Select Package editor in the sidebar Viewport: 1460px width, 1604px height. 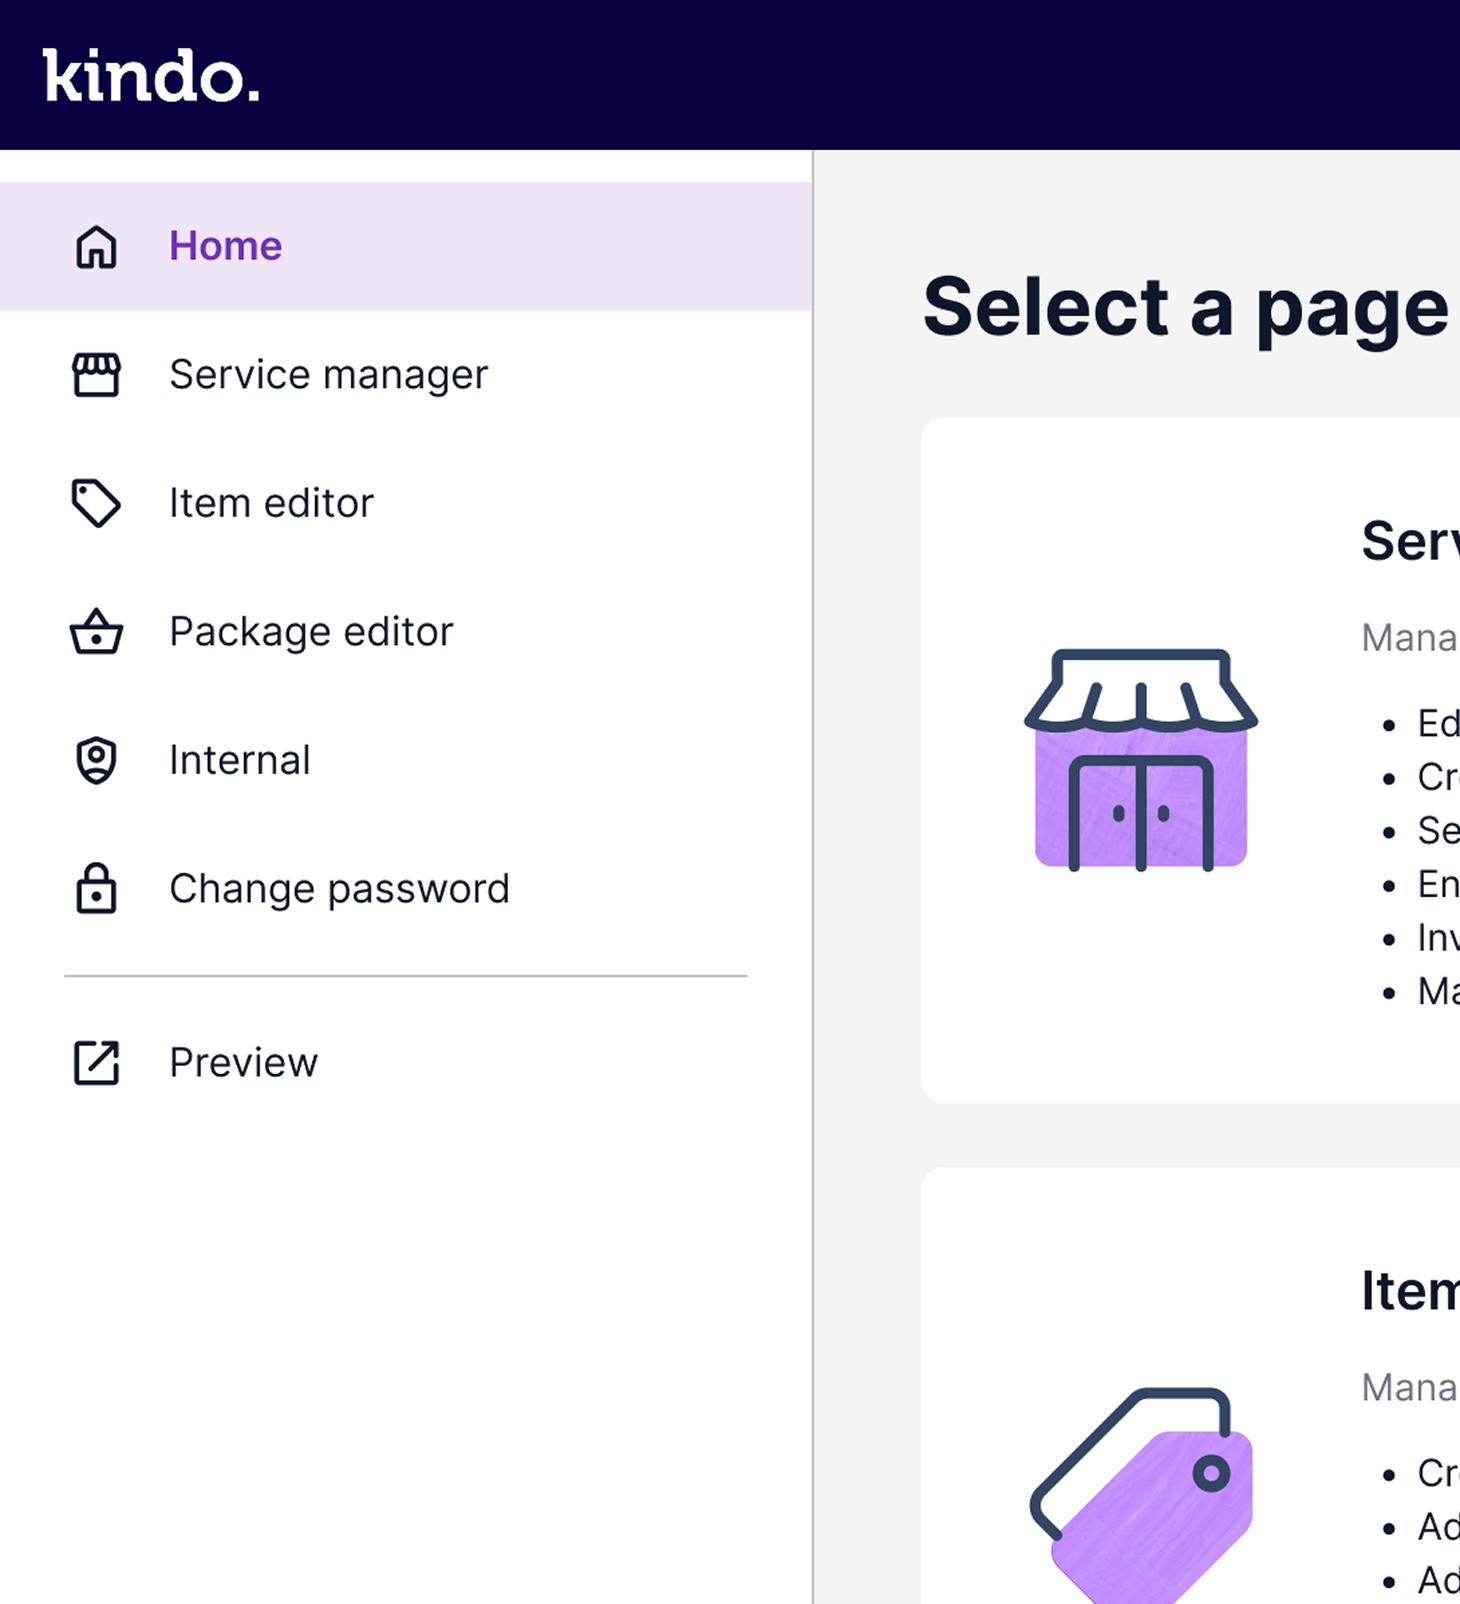[x=406, y=631]
